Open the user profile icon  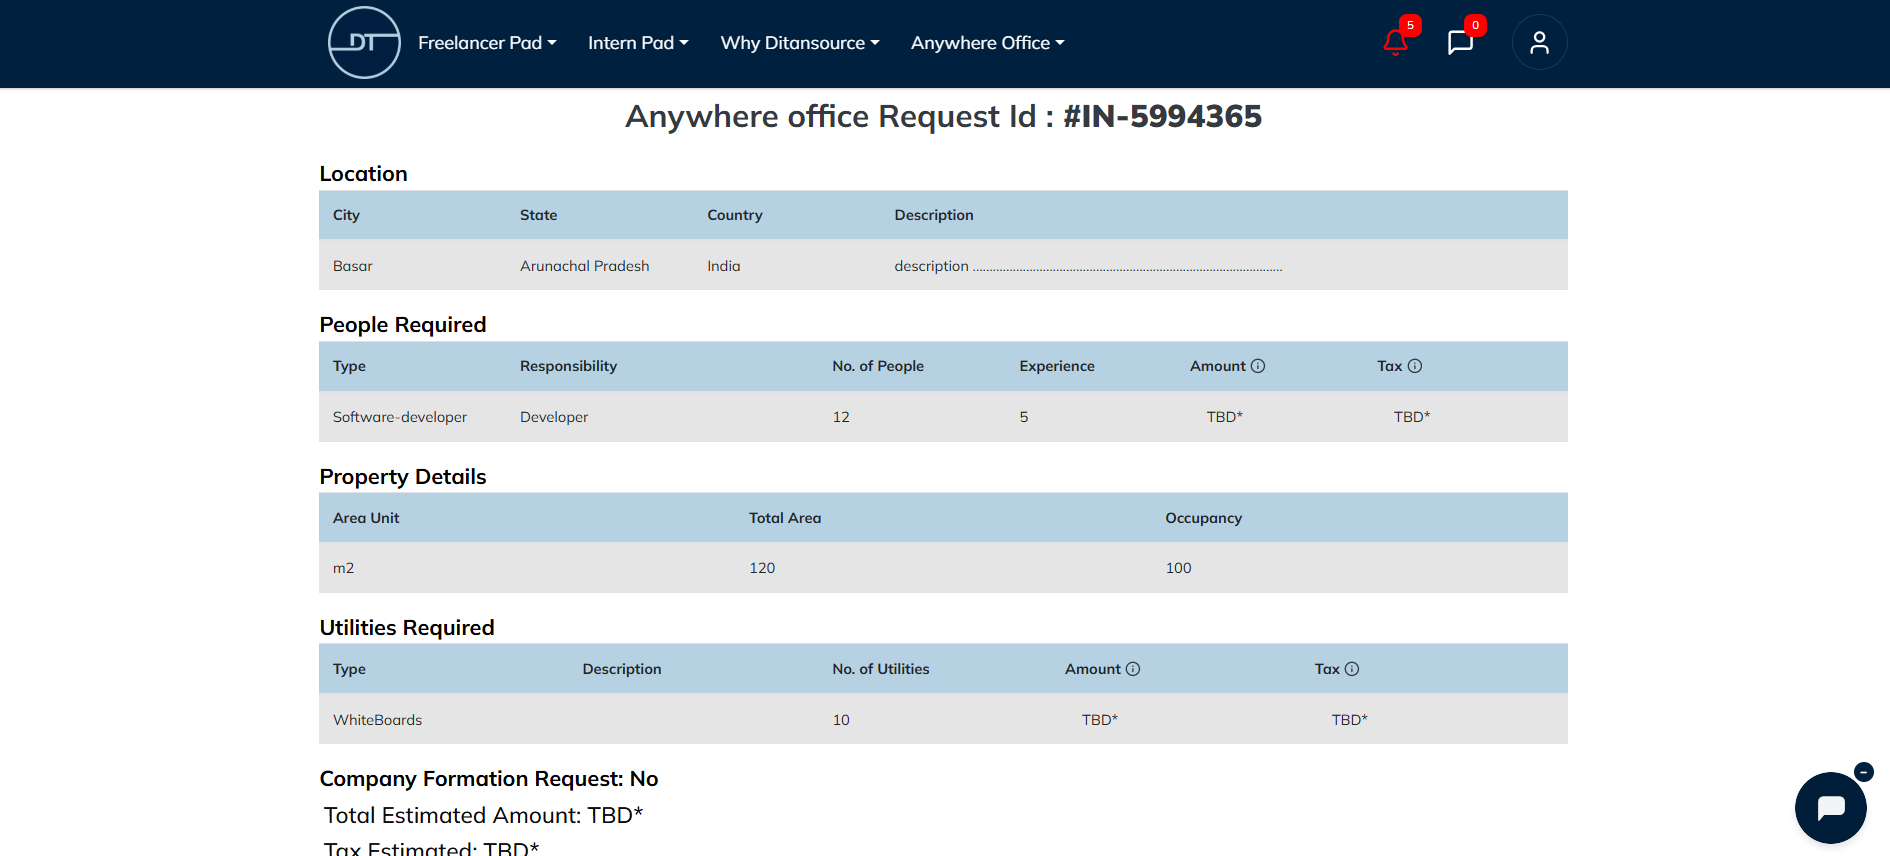point(1539,42)
